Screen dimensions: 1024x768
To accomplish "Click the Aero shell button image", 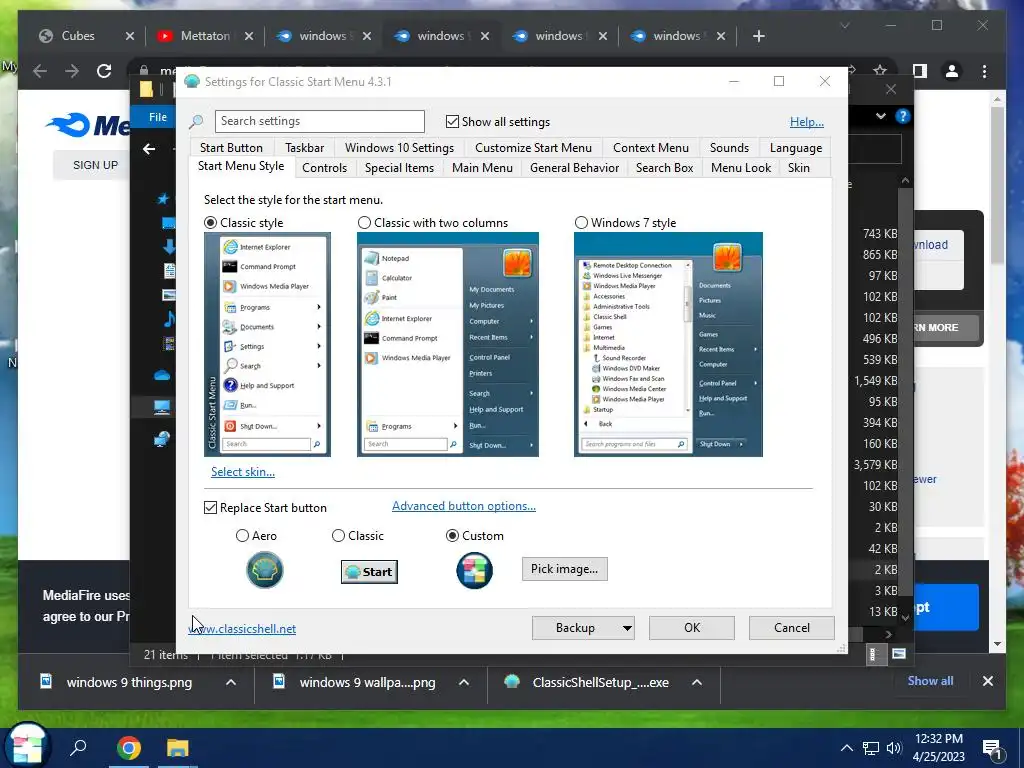I will click(264, 569).
